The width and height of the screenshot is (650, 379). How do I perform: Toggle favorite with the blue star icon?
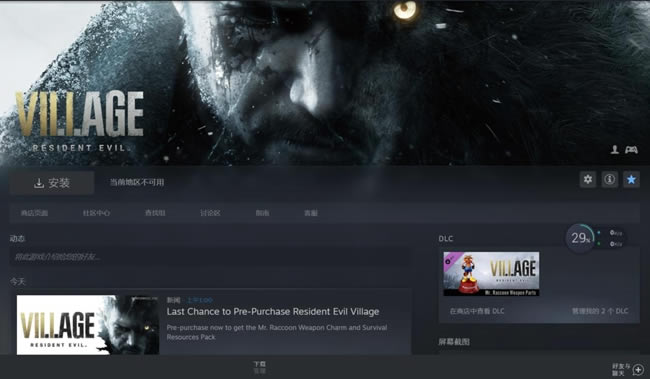(631, 180)
